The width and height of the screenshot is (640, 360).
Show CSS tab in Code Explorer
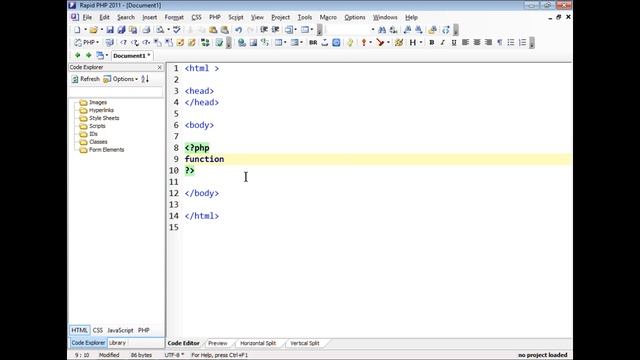pos(98,330)
